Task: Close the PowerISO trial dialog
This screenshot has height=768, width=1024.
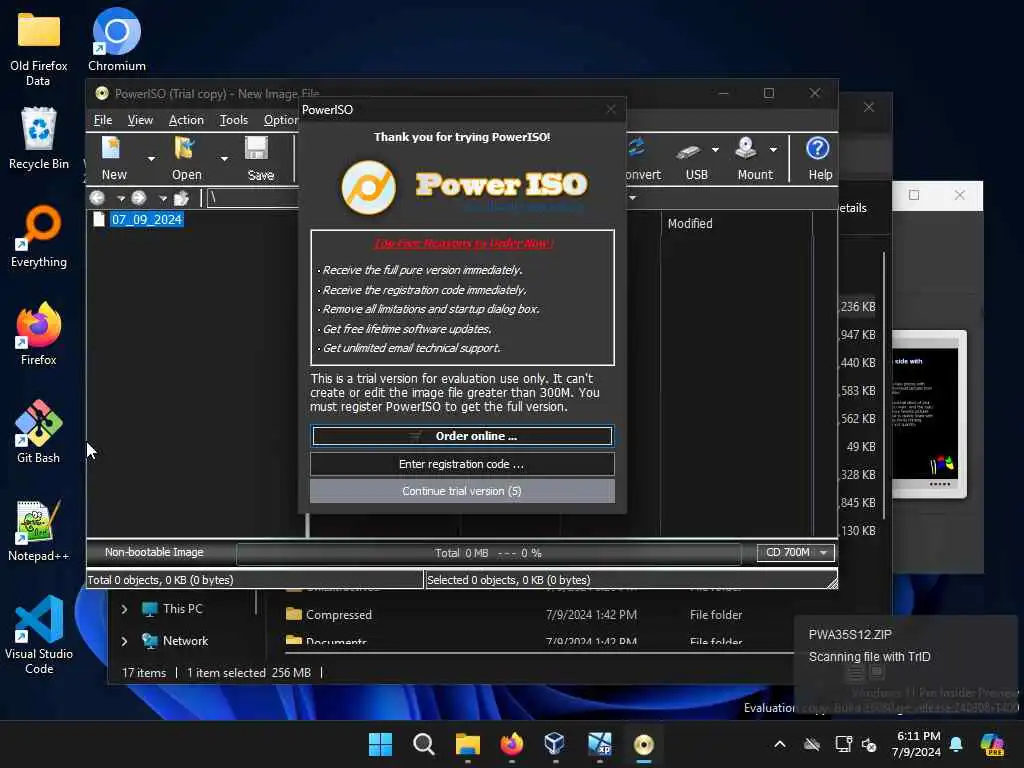Action: coord(611,110)
